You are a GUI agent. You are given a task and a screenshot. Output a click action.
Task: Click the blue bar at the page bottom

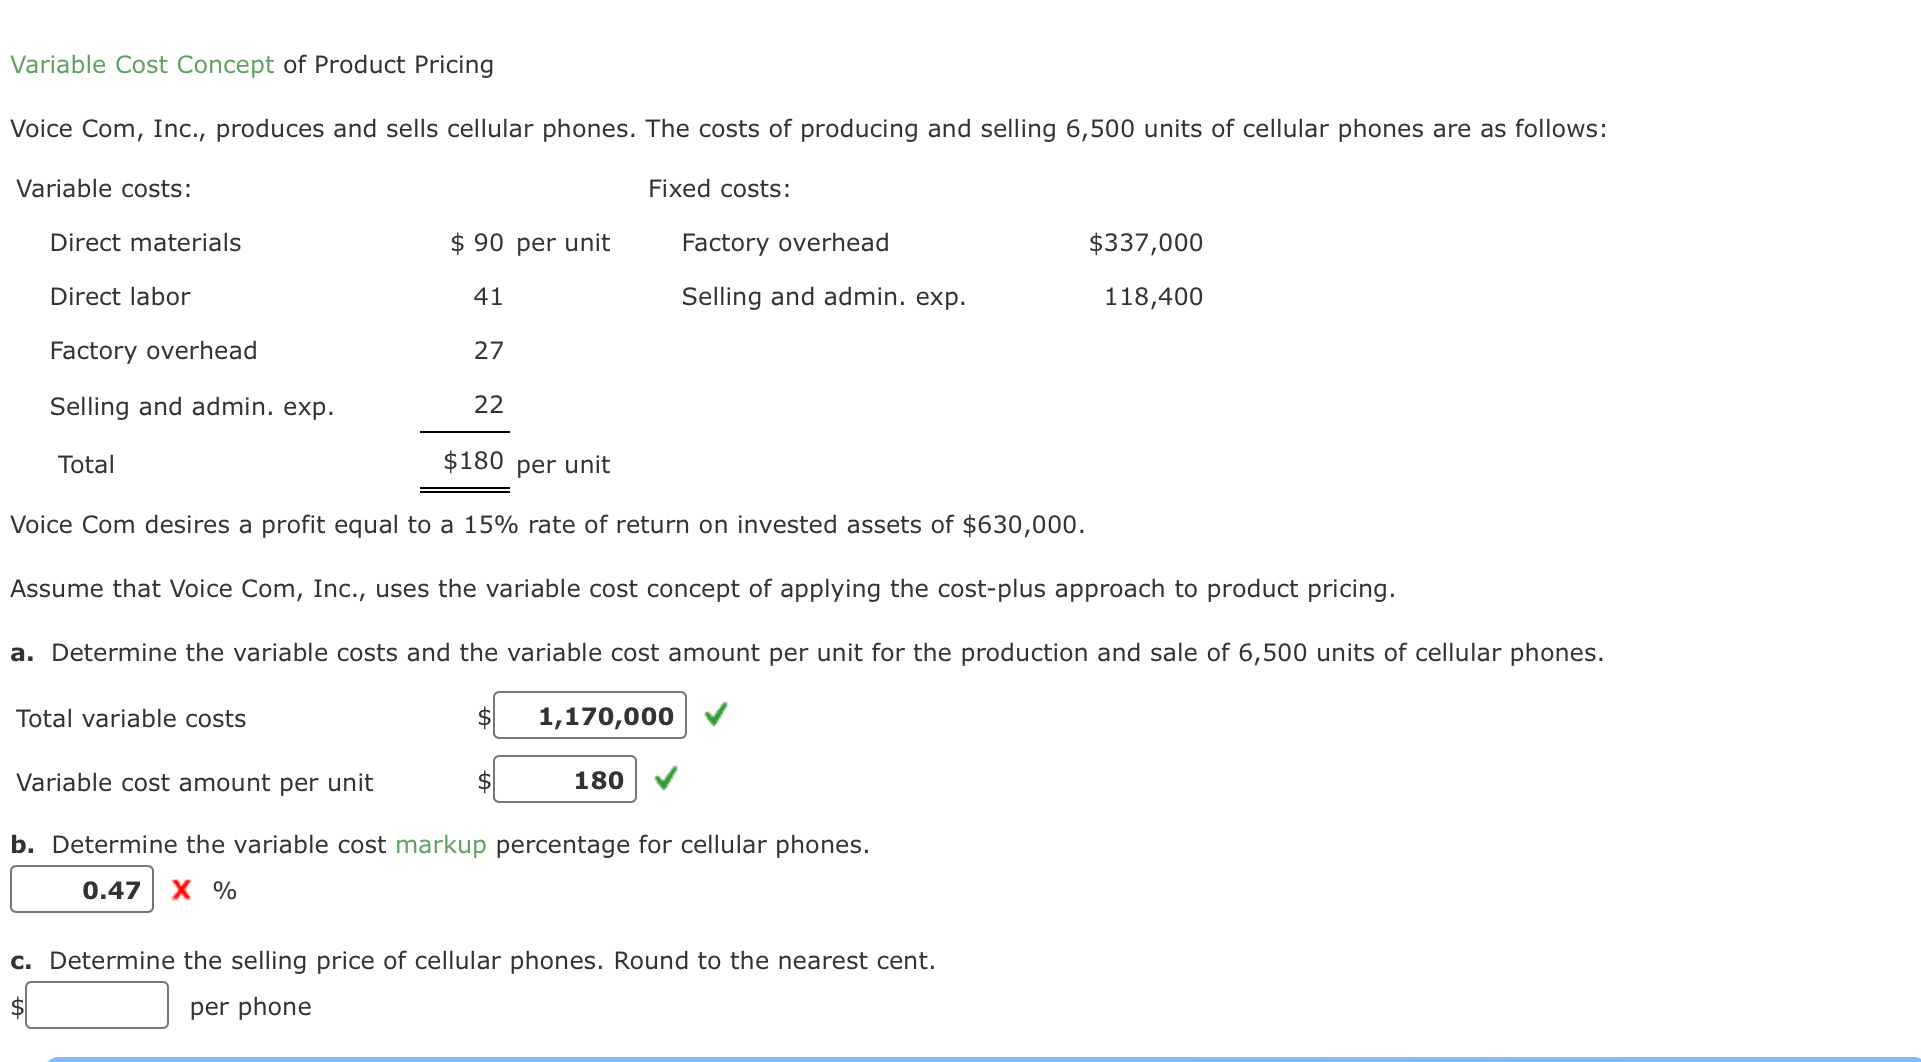[x=960, y=1058]
